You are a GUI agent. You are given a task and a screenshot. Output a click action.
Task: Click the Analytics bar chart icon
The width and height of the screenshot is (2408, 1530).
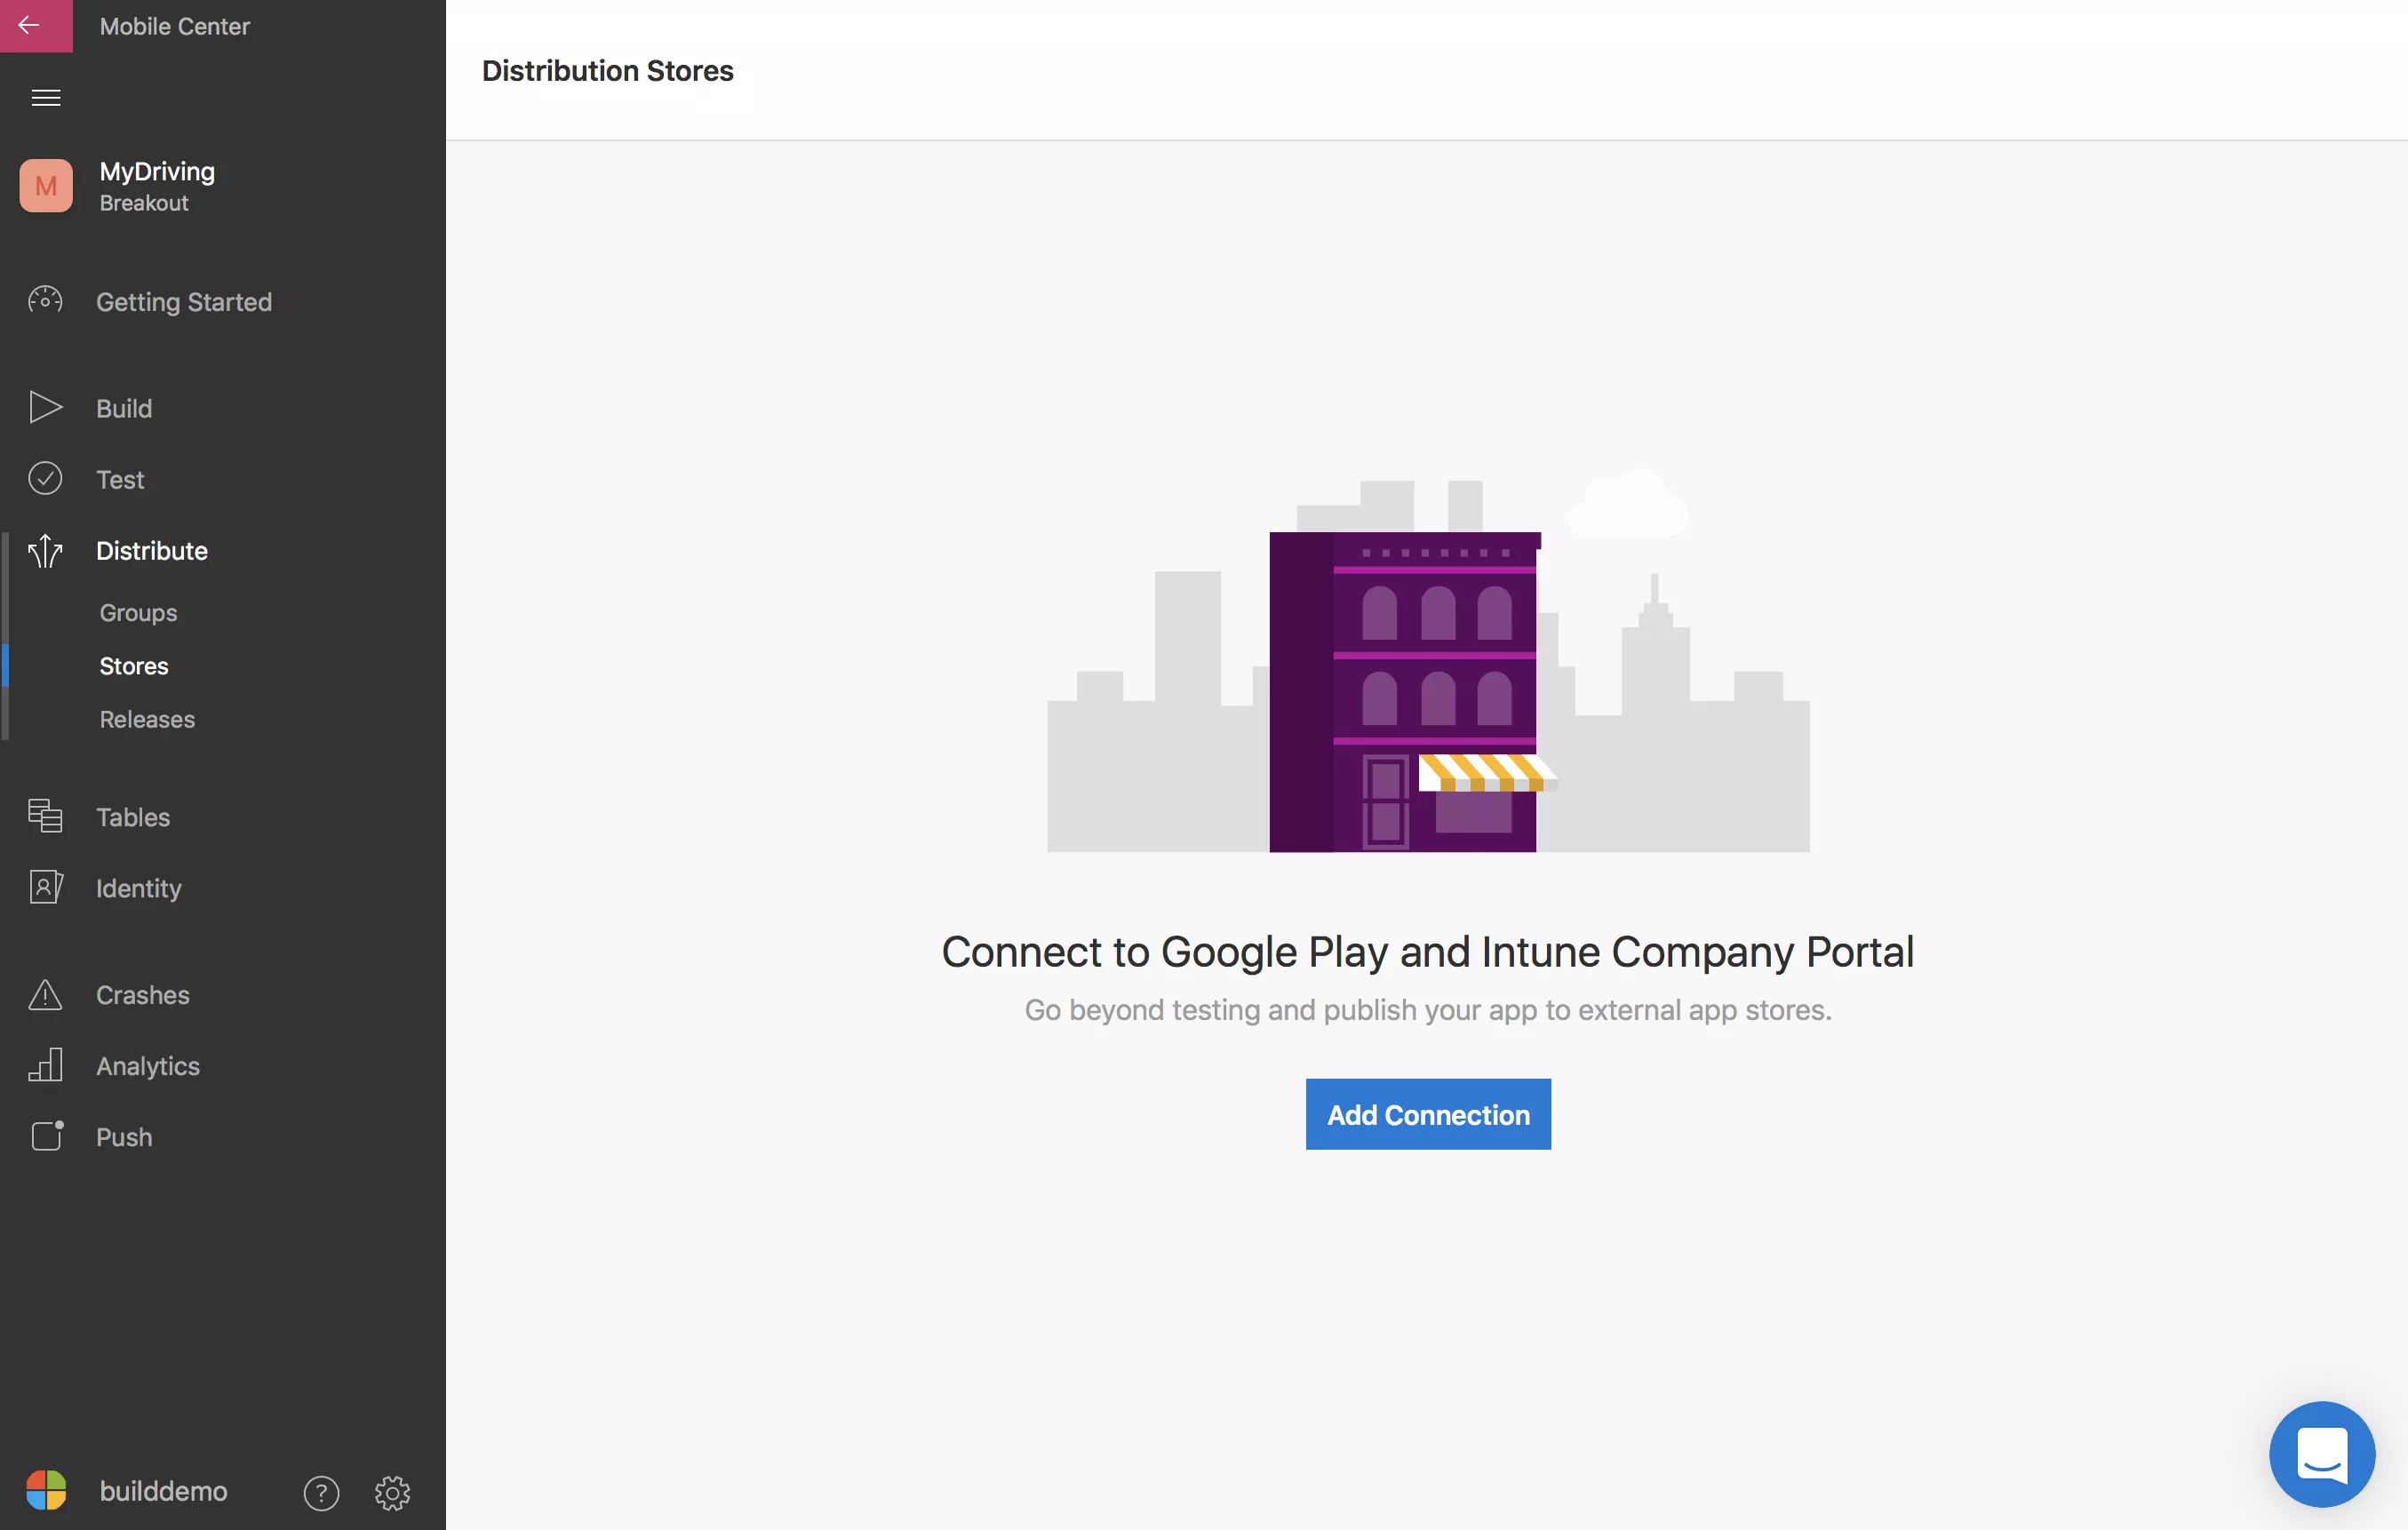[x=45, y=1065]
